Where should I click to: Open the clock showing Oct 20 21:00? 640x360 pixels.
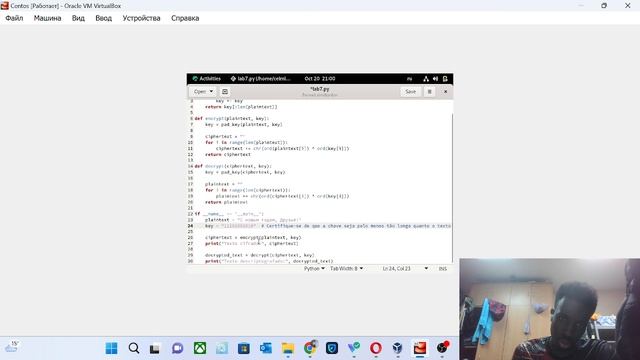(320, 78)
